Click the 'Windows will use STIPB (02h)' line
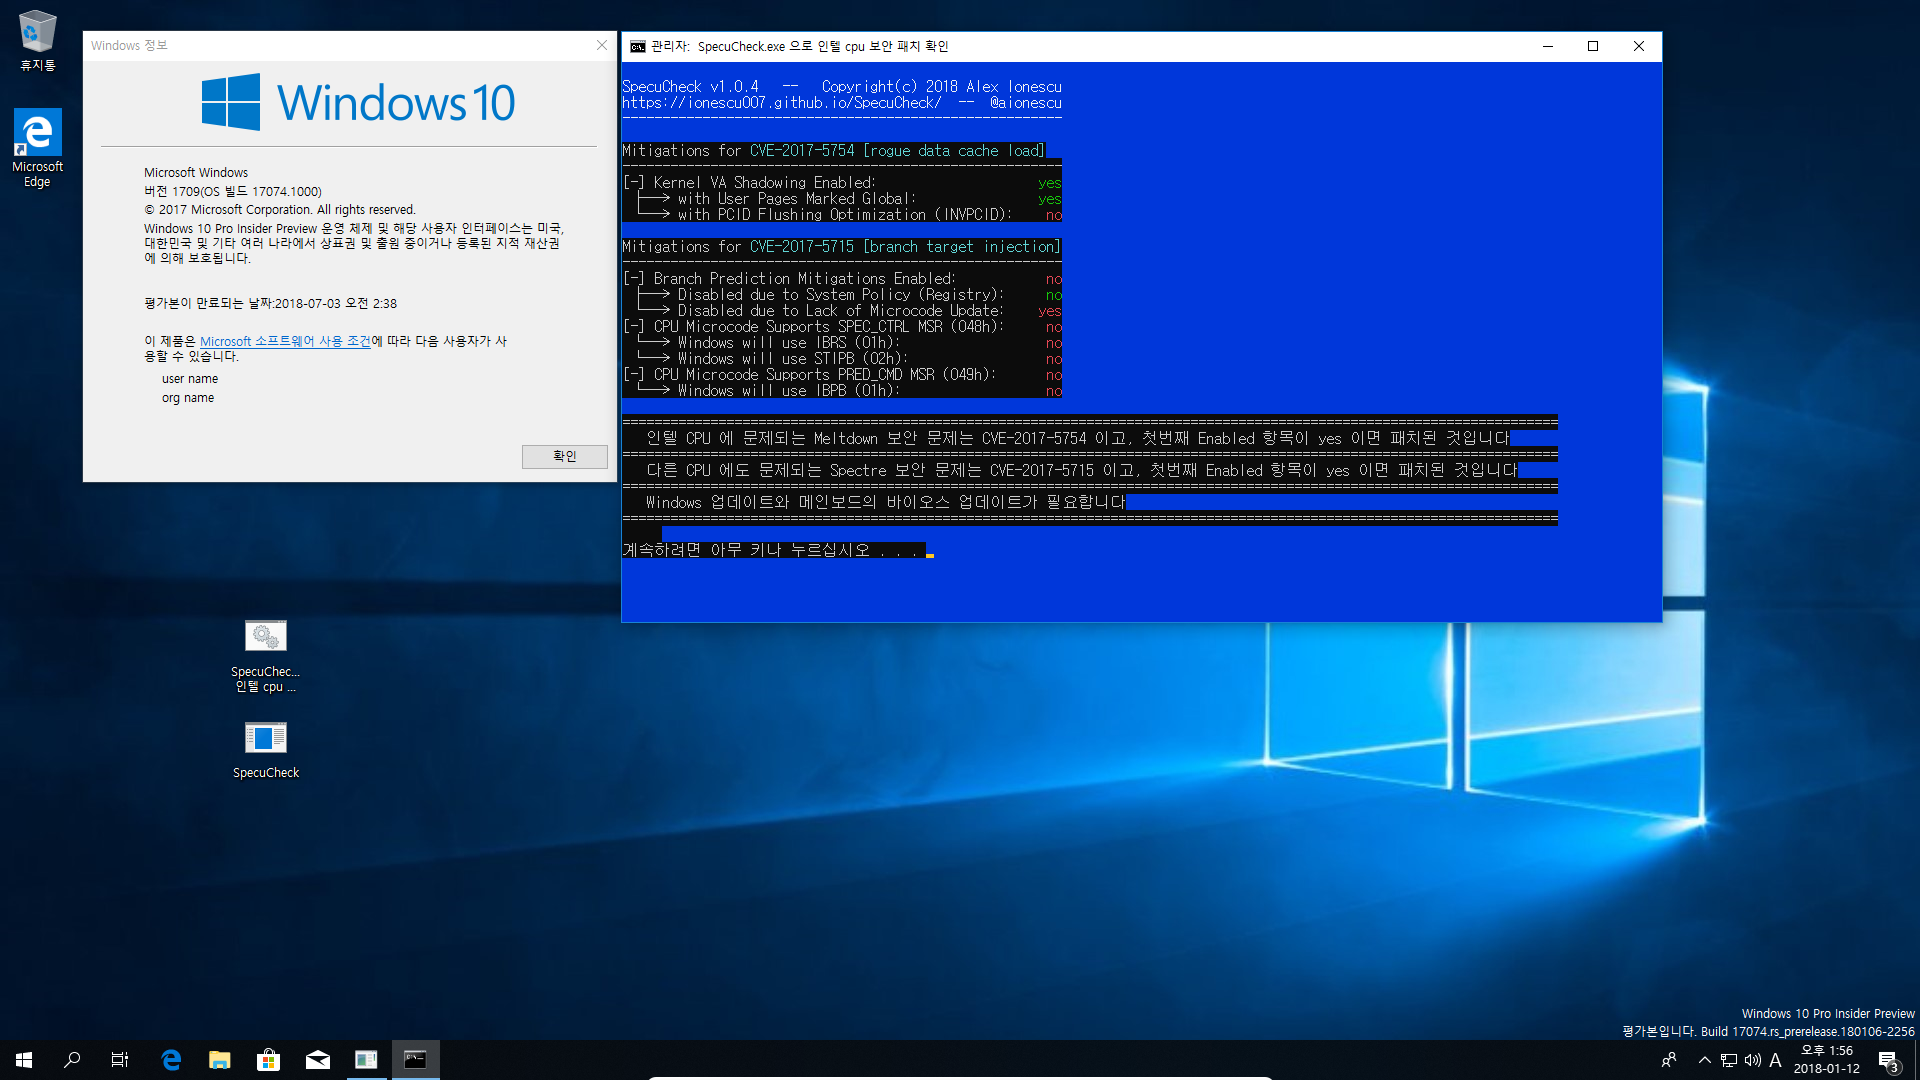 (842, 358)
